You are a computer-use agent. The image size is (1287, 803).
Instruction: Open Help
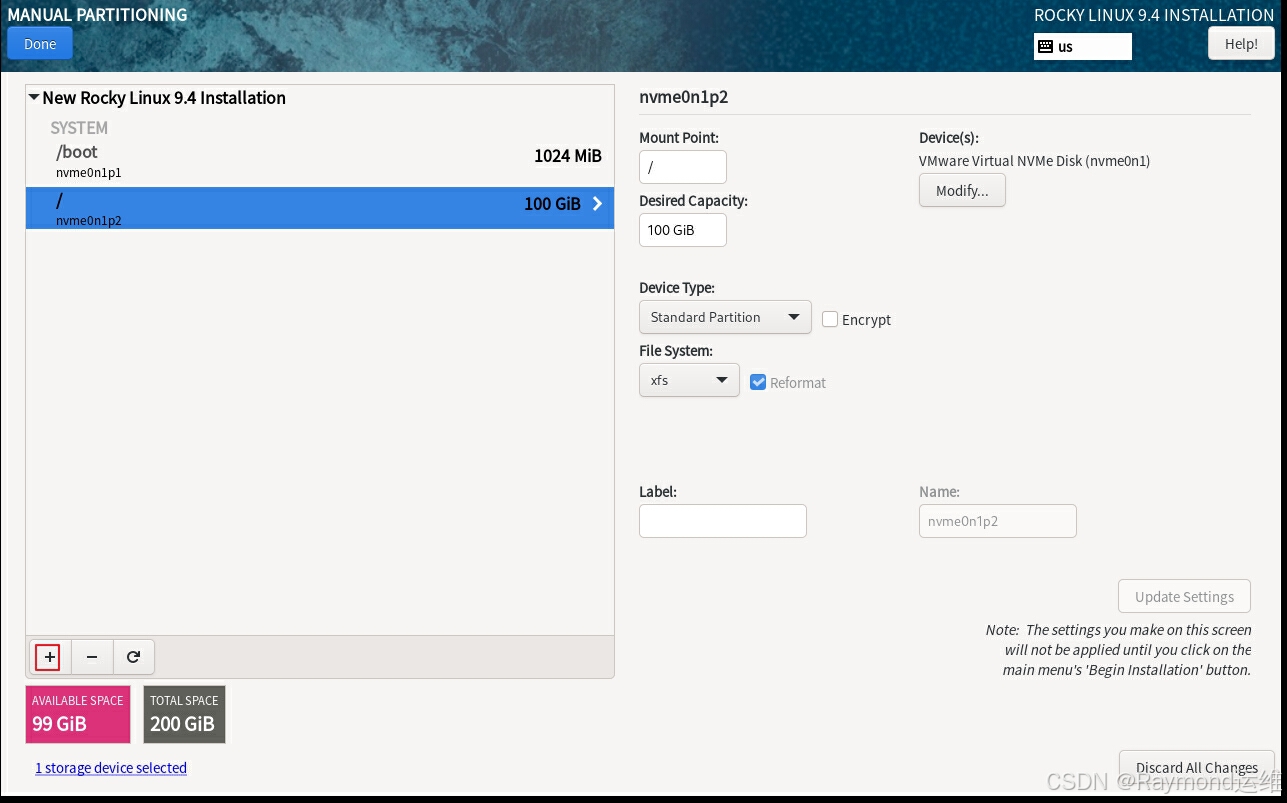(x=1241, y=44)
